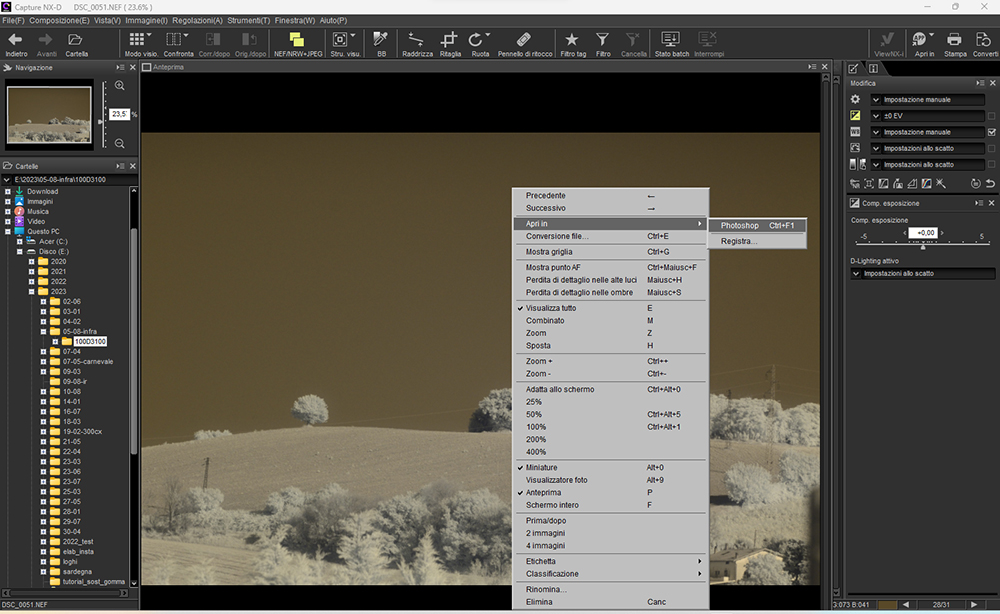Click the zoom-in magnifier in Navigazione panel
The image size is (1000, 614).
(120, 86)
